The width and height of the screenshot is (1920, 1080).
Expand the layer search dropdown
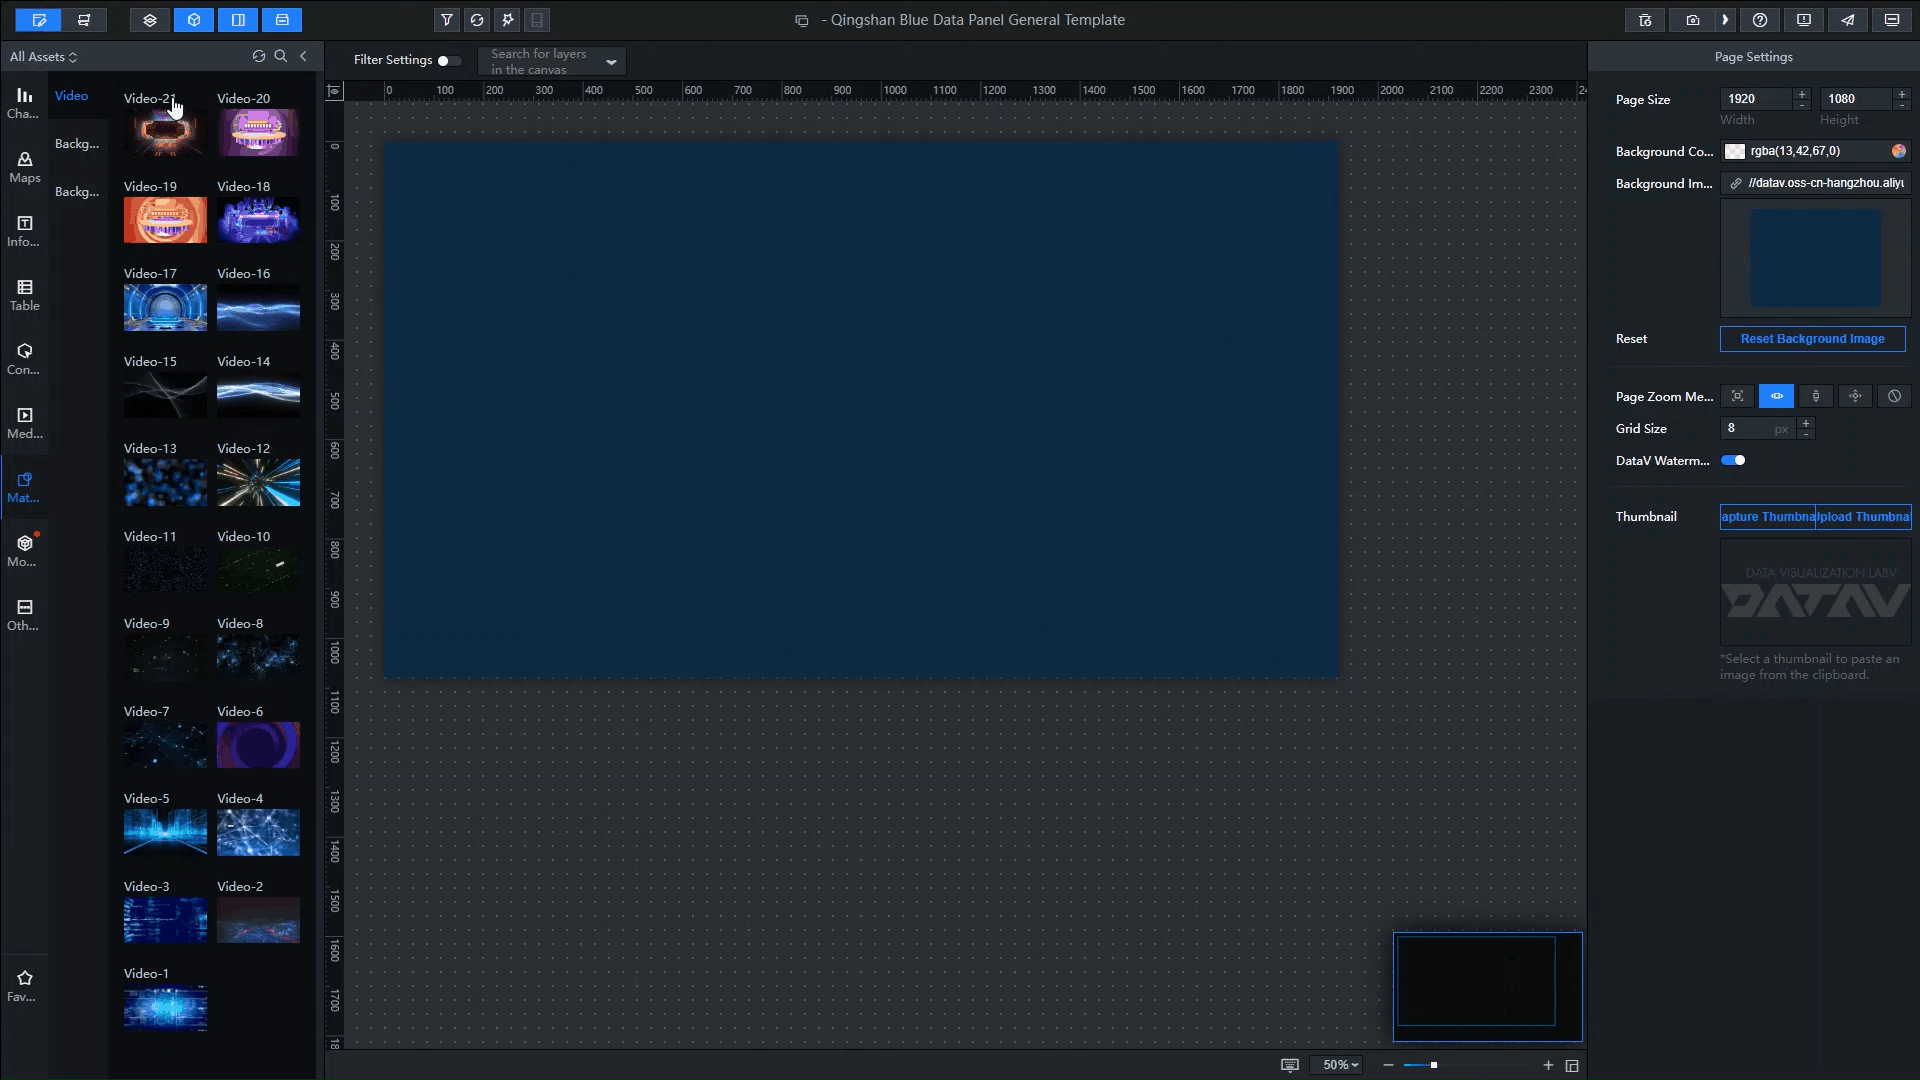tap(611, 62)
